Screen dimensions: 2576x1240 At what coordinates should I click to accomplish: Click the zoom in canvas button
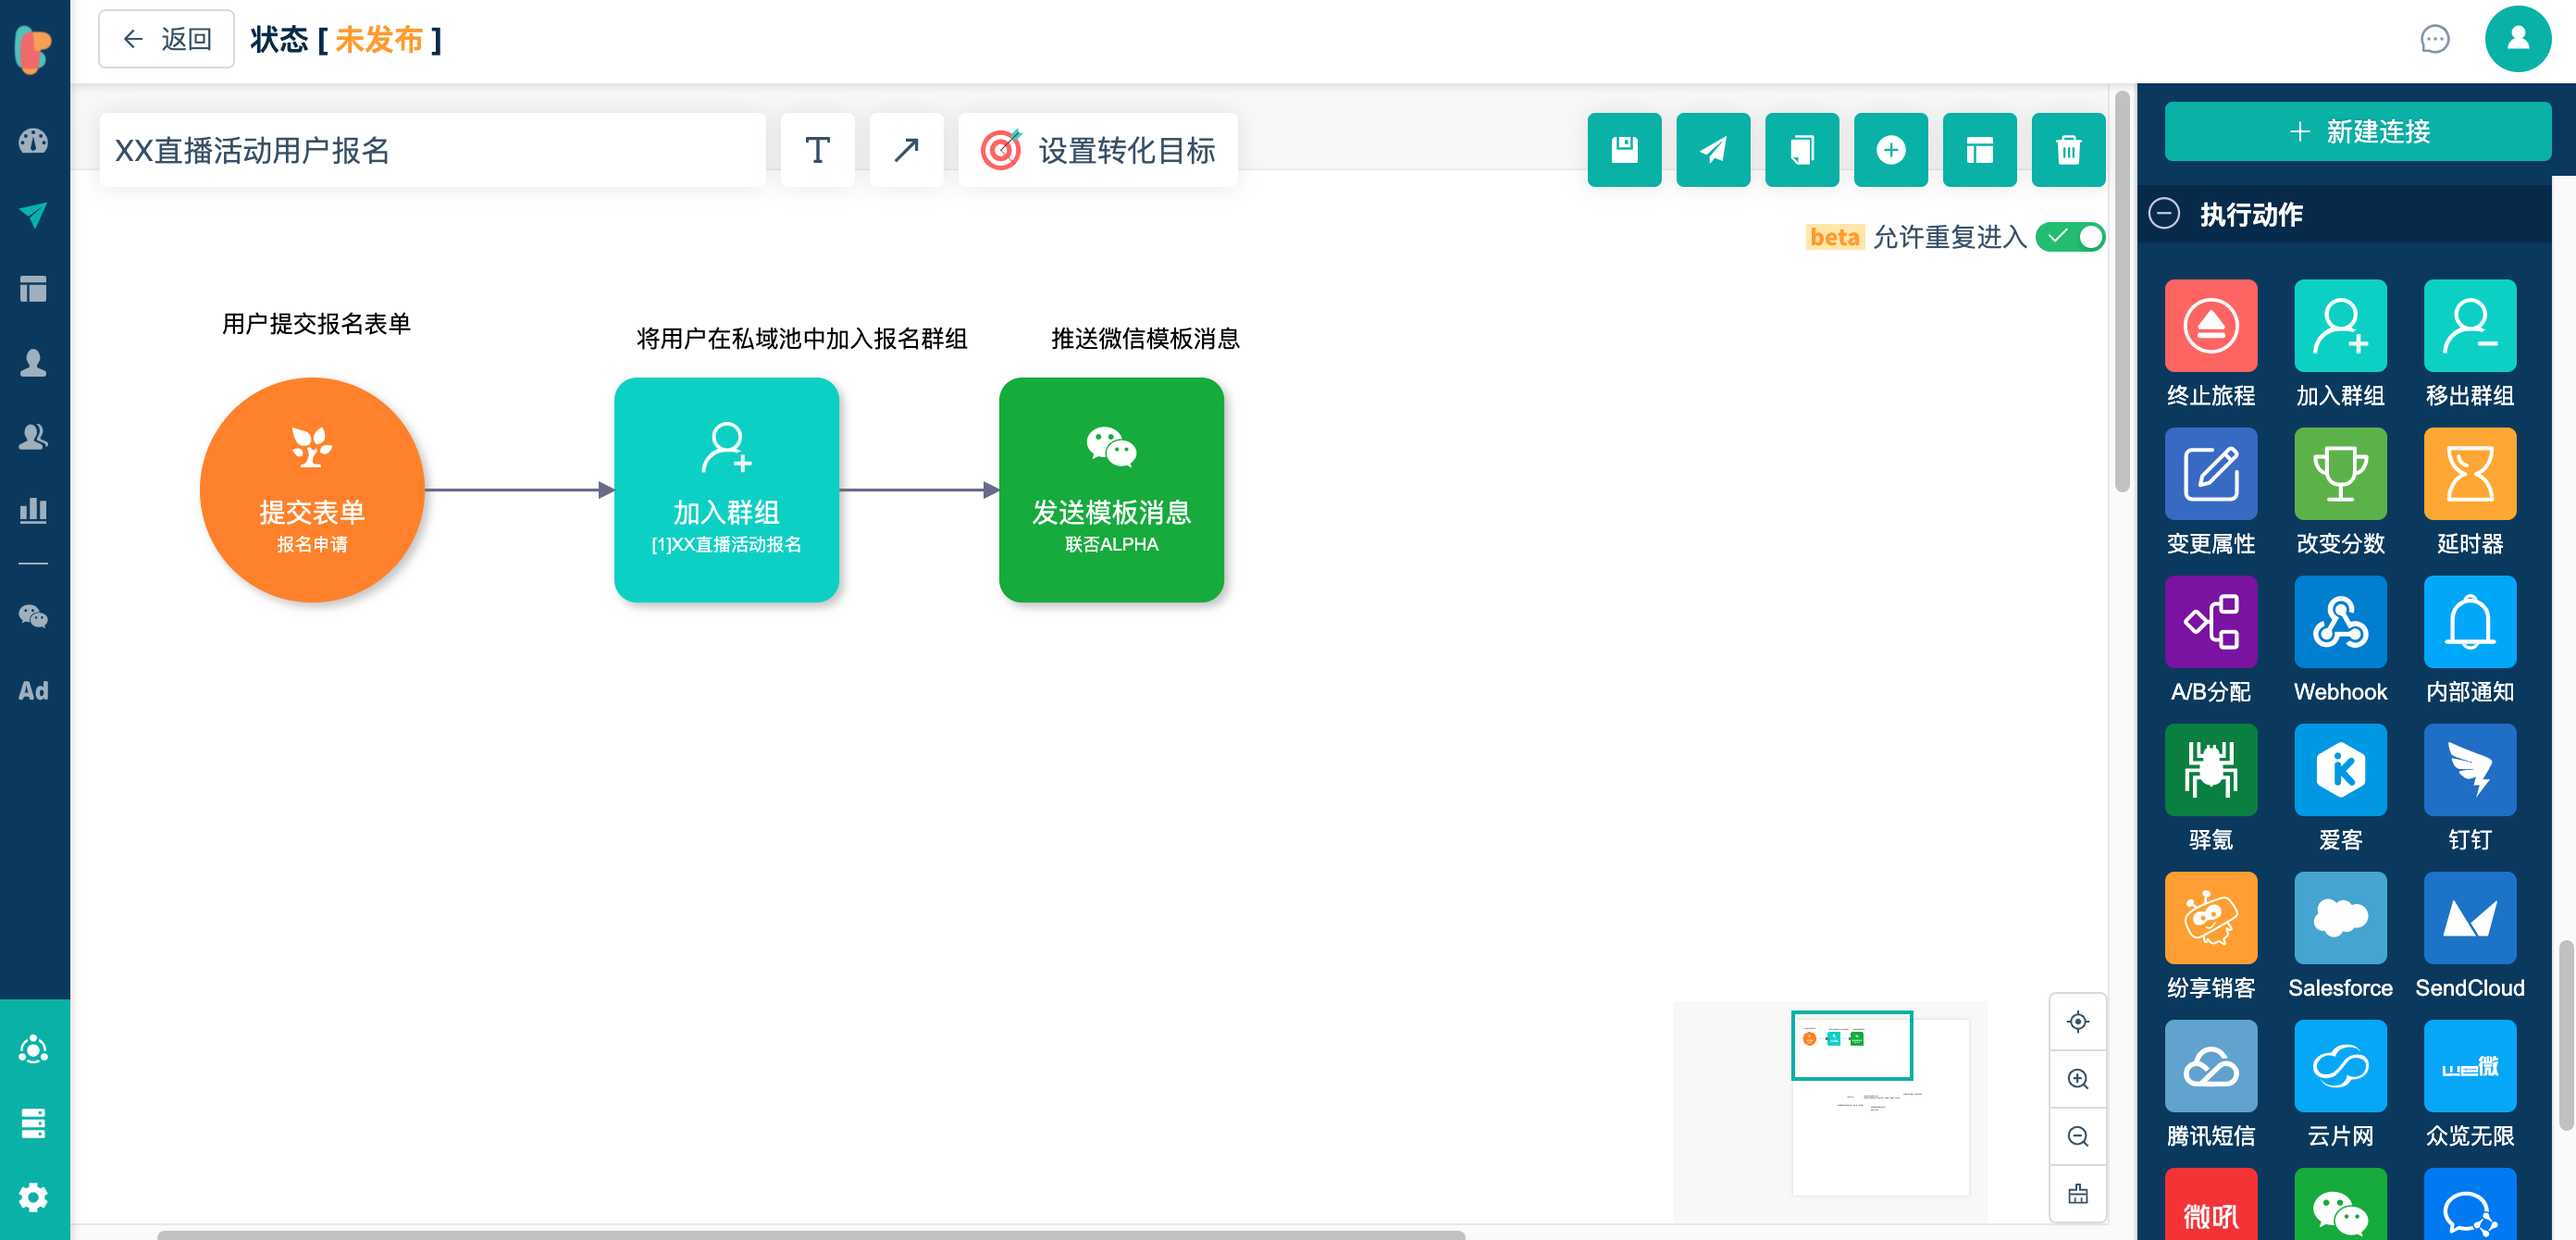tap(2077, 1079)
